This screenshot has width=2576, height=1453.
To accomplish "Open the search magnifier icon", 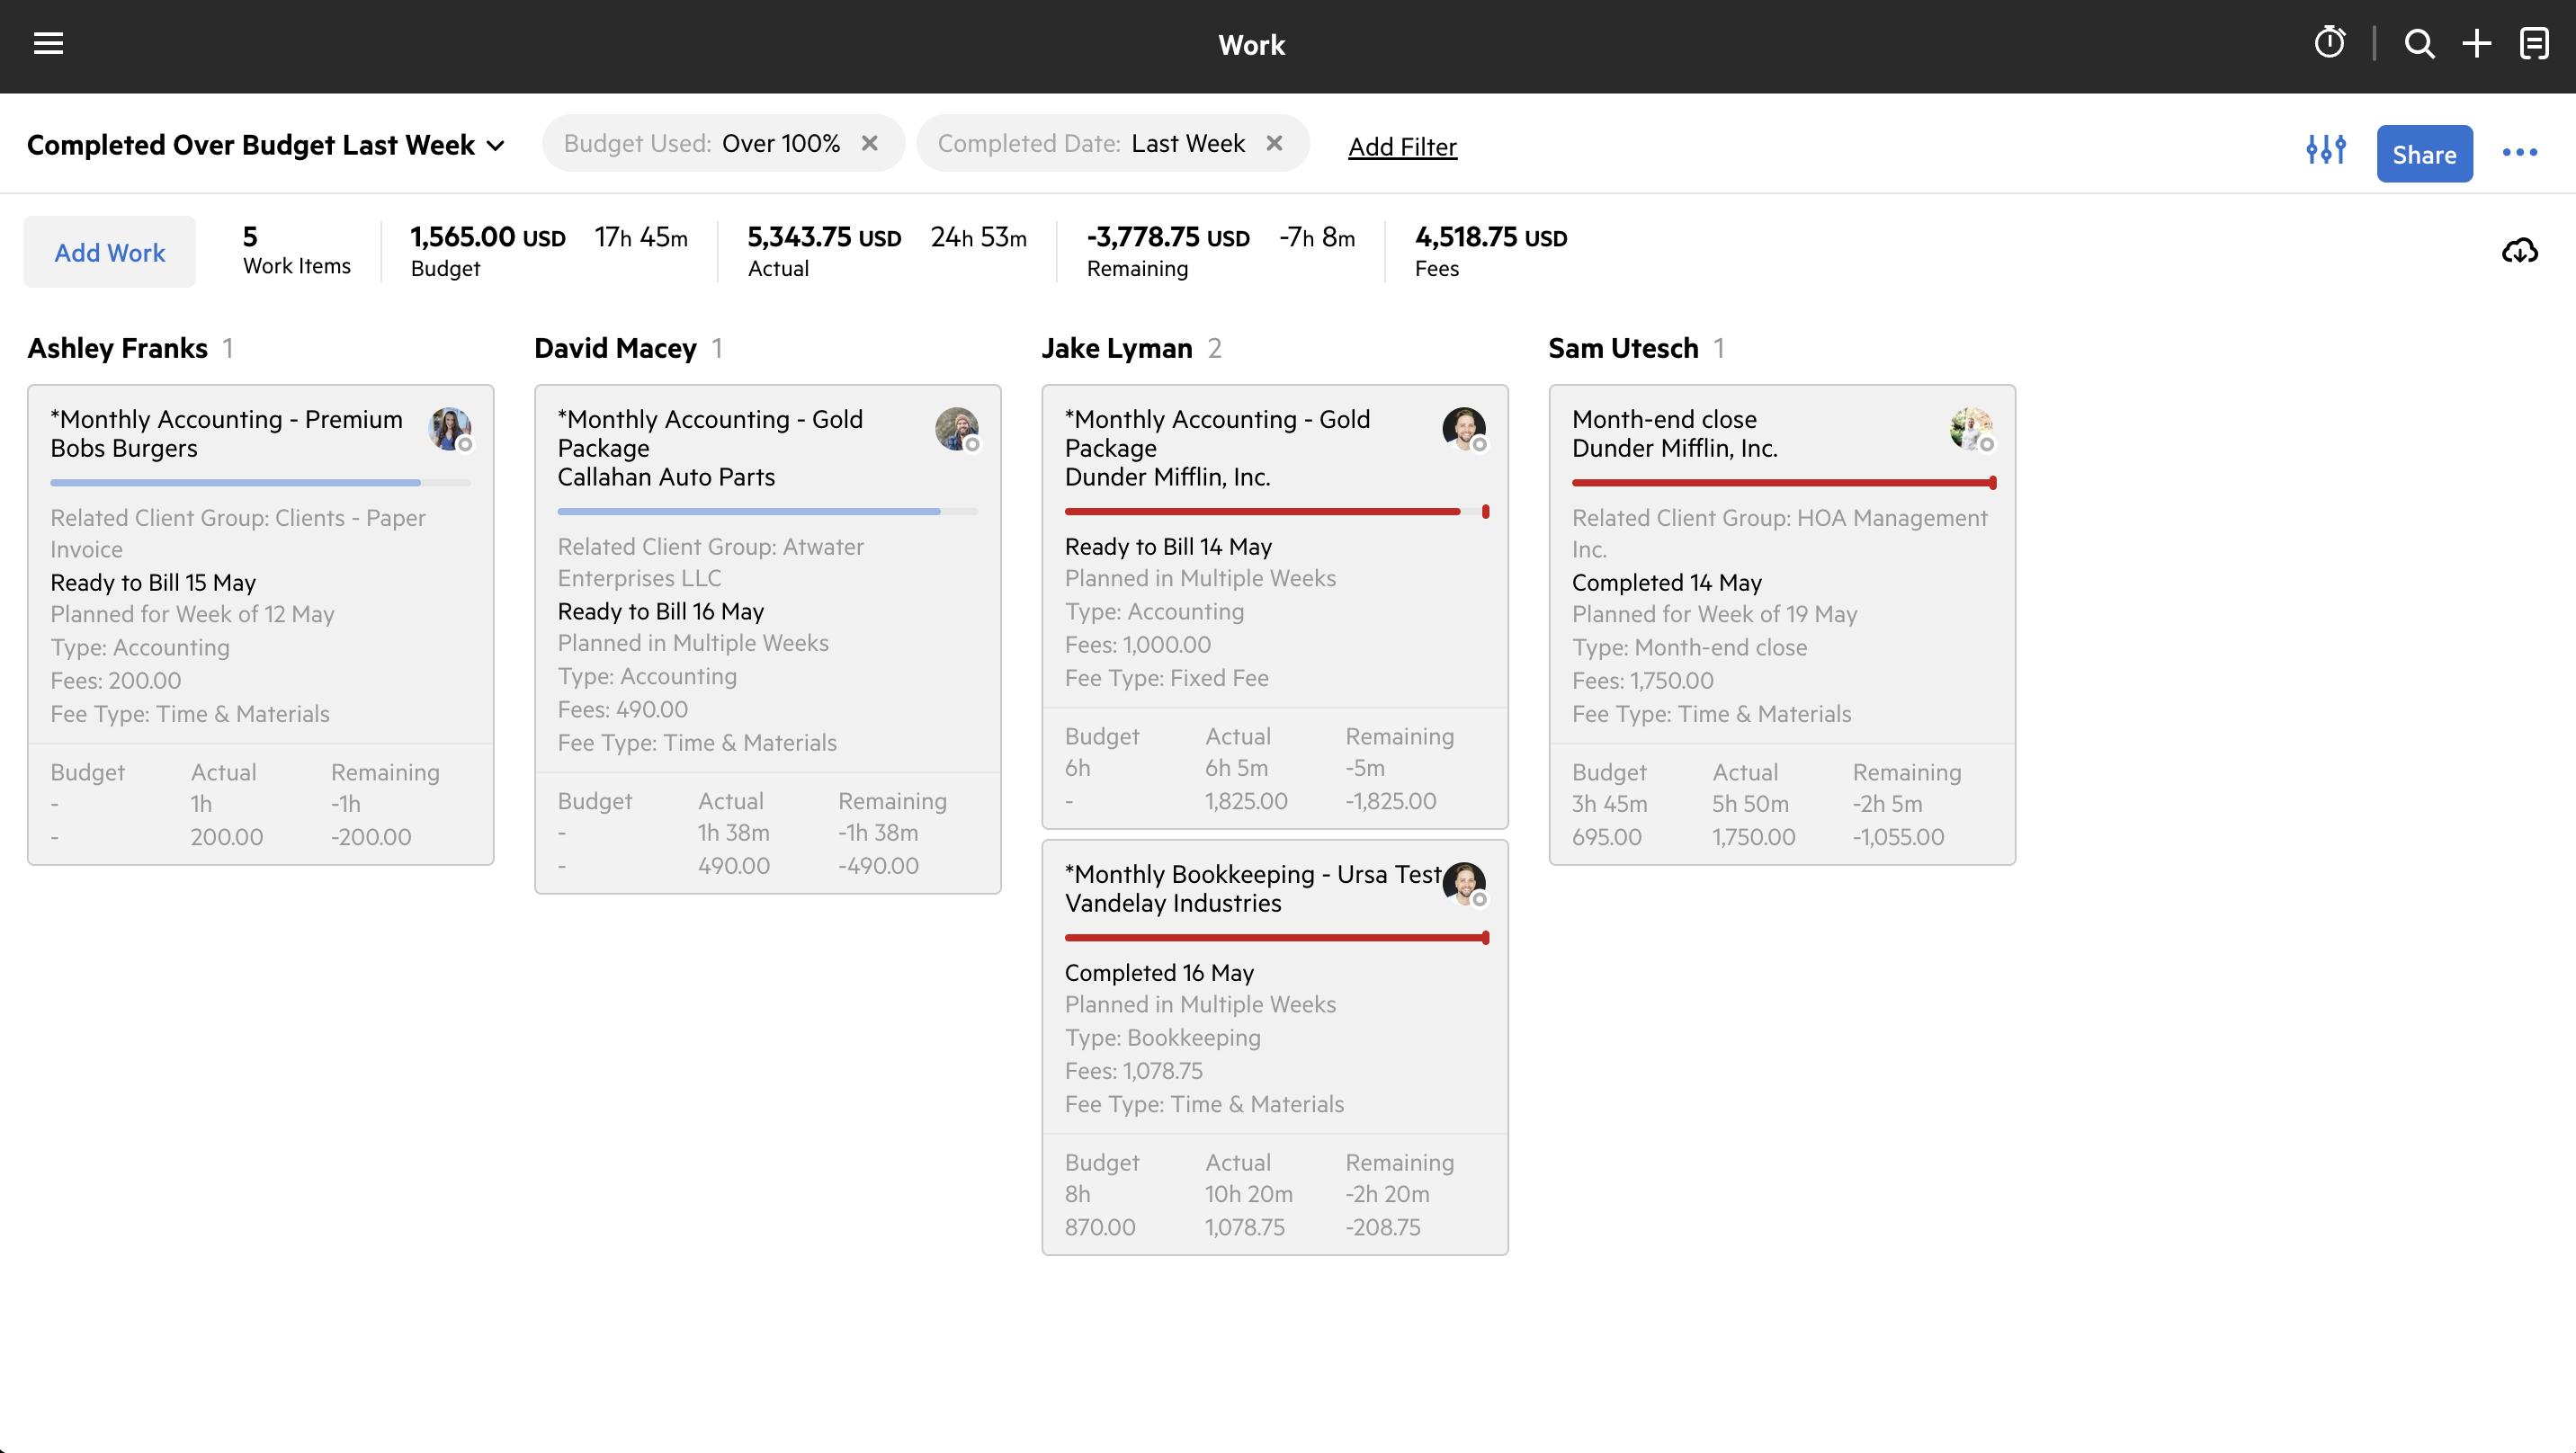I will 2419,44.
